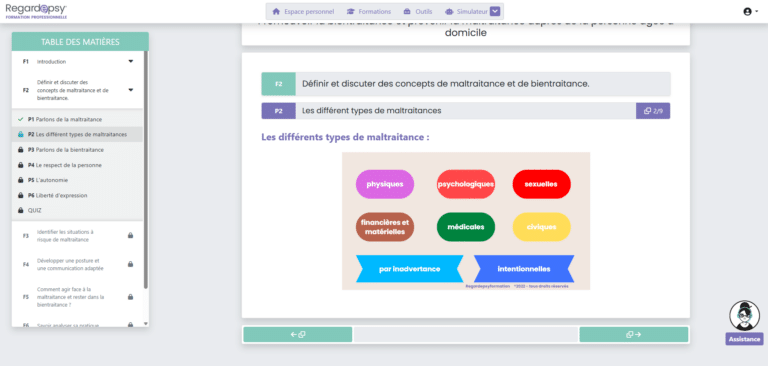Image resolution: width=768 pixels, height=366 pixels.
Task: Click the lock icon for section F5
Action: [x=130, y=296]
